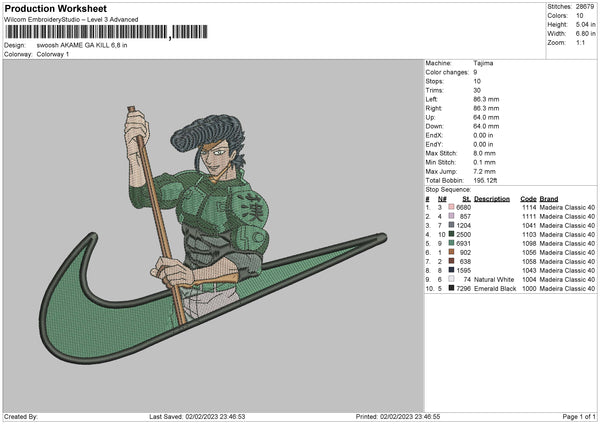Click thread code '1114' in row 1
Image resolution: width=600 pixels, height=424 pixels.
pyautogui.click(x=529, y=207)
